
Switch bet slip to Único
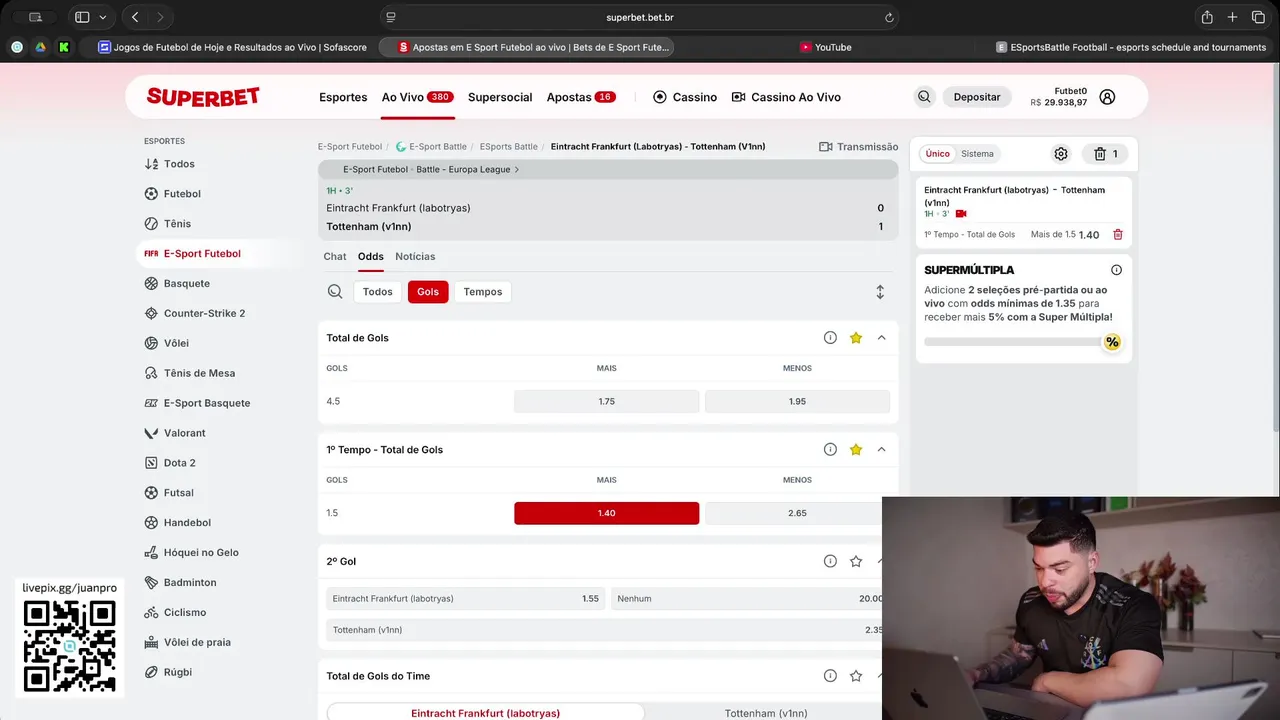click(937, 154)
